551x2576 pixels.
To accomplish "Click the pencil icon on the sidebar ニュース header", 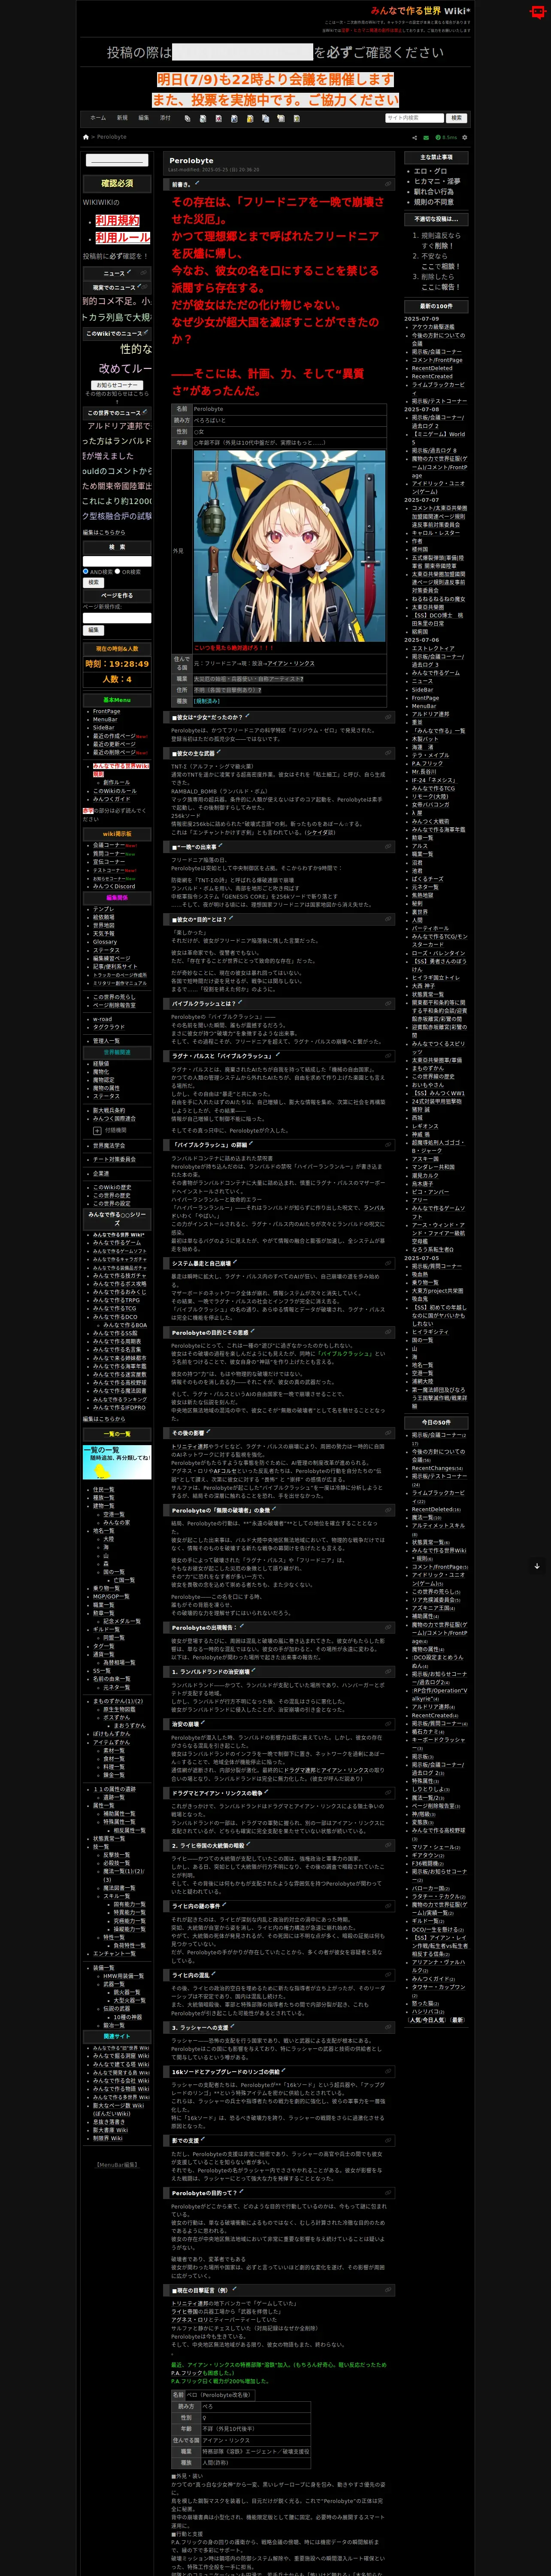I will click(130, 272).
